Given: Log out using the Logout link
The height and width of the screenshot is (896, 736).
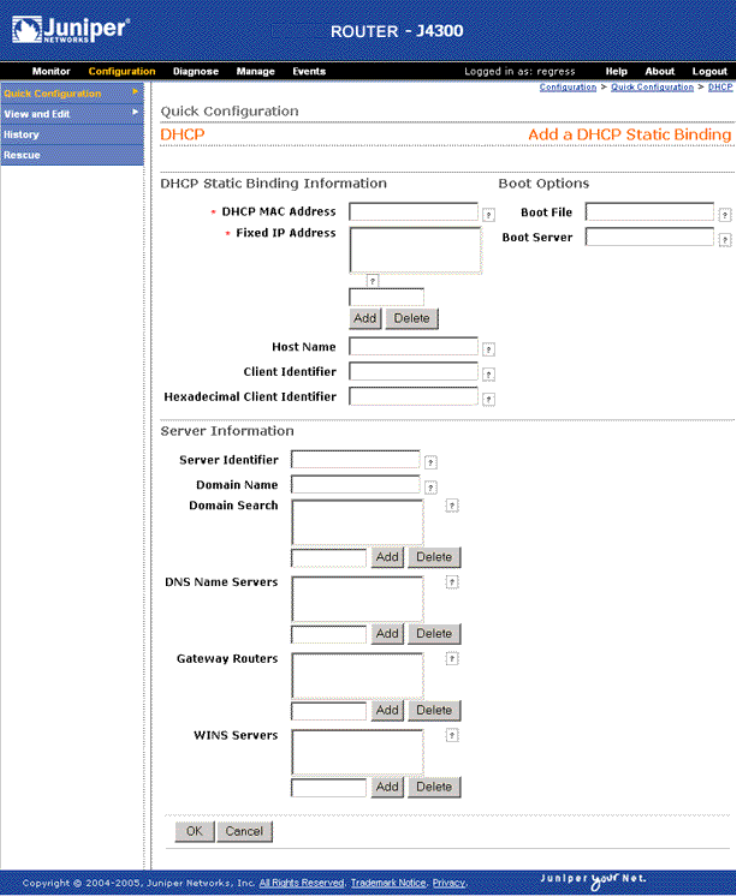Looking at the screenshot, I should pyautogui.click(x=710, y=71).
